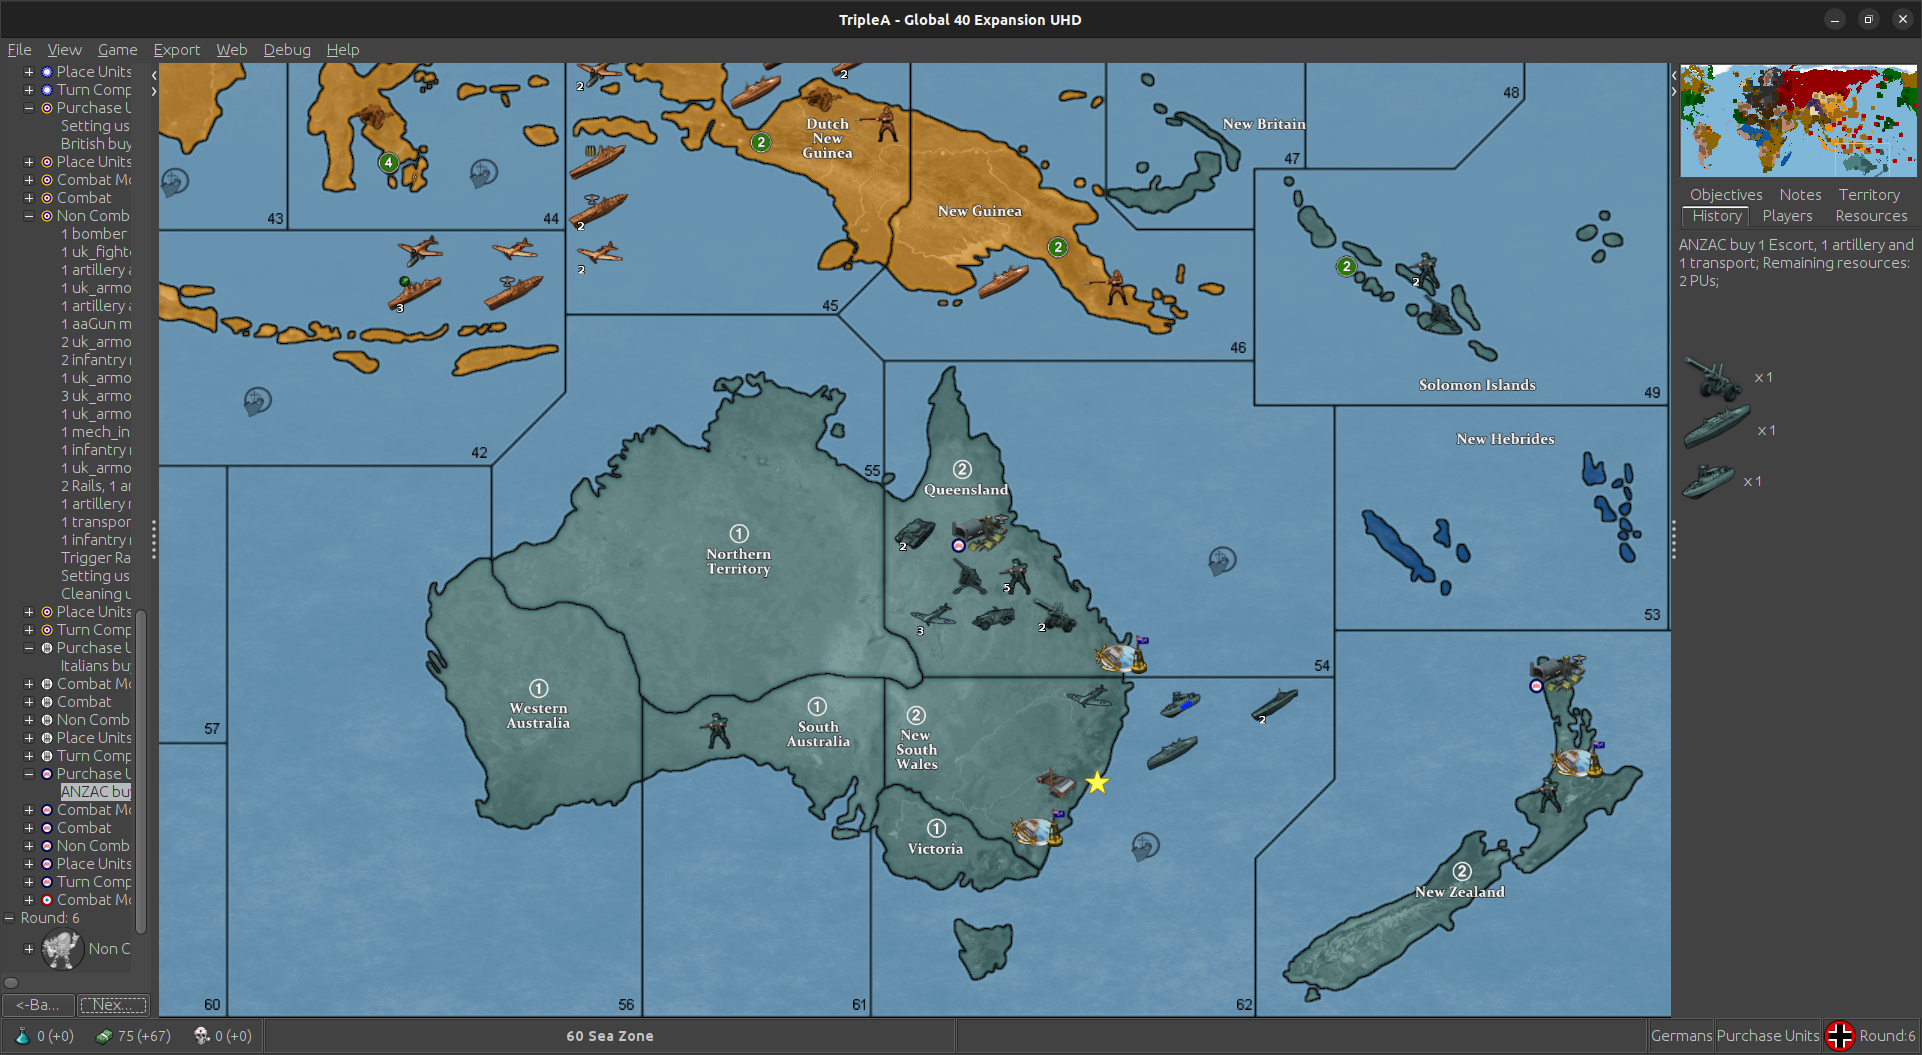Click the artillery unit icon in History panel

click(x=1712, y=378)
